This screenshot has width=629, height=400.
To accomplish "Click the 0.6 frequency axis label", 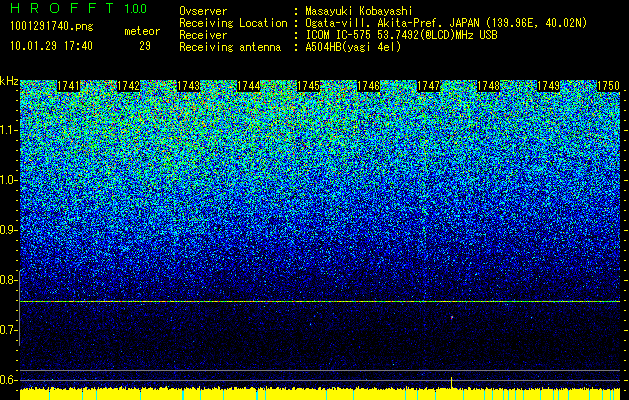I will pyautogui.click(x=8, y=380).
